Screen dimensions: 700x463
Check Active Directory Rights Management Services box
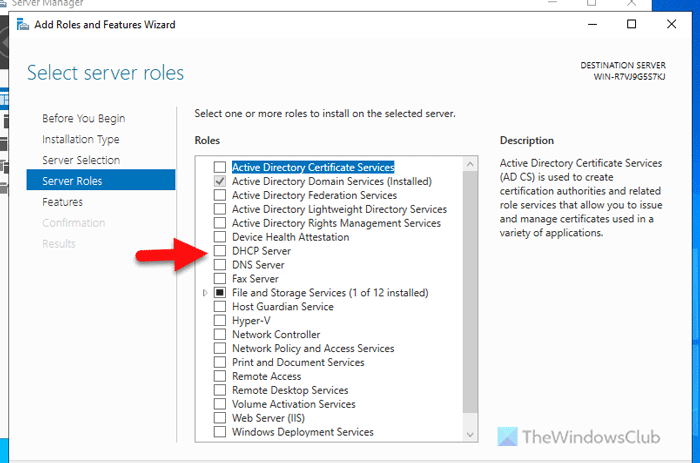click(x=220, y=223)
